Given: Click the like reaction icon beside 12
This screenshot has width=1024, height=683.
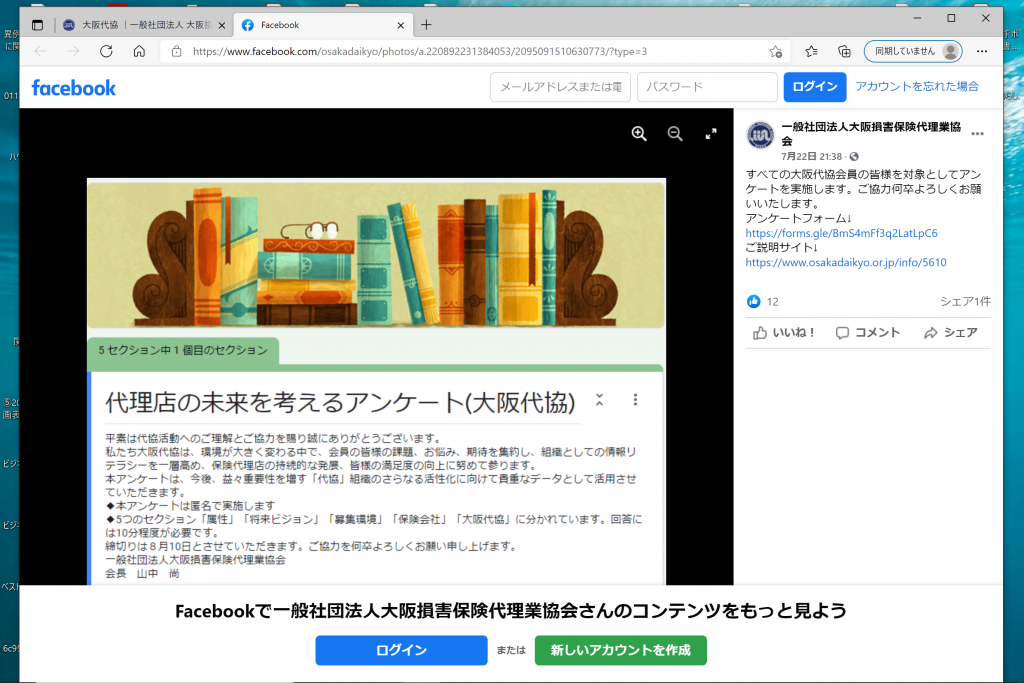Looking at the screenshot, I should pos(754,301).
